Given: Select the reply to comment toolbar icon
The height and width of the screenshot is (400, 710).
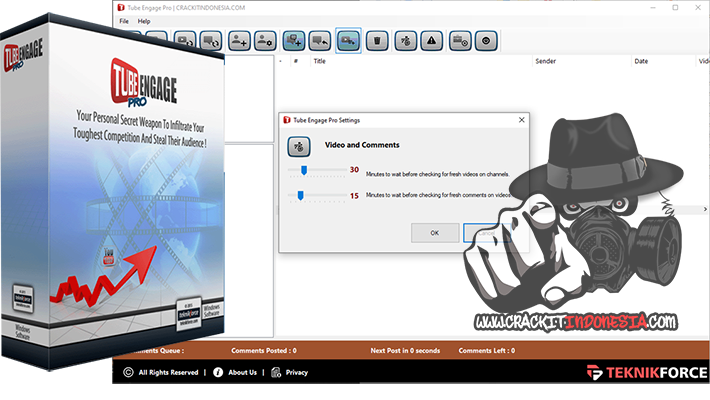Looking at the screenshot, I should (321, 41).
